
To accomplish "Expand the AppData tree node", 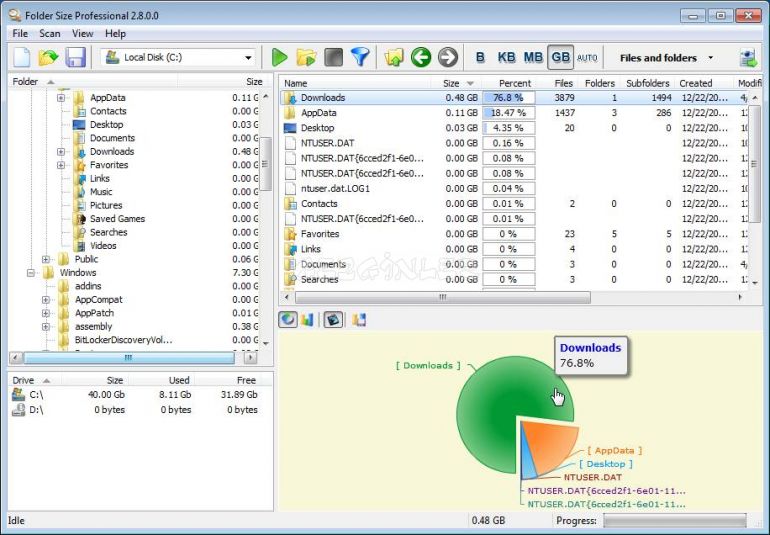I will pyautogui.click(x=60, y=98).
